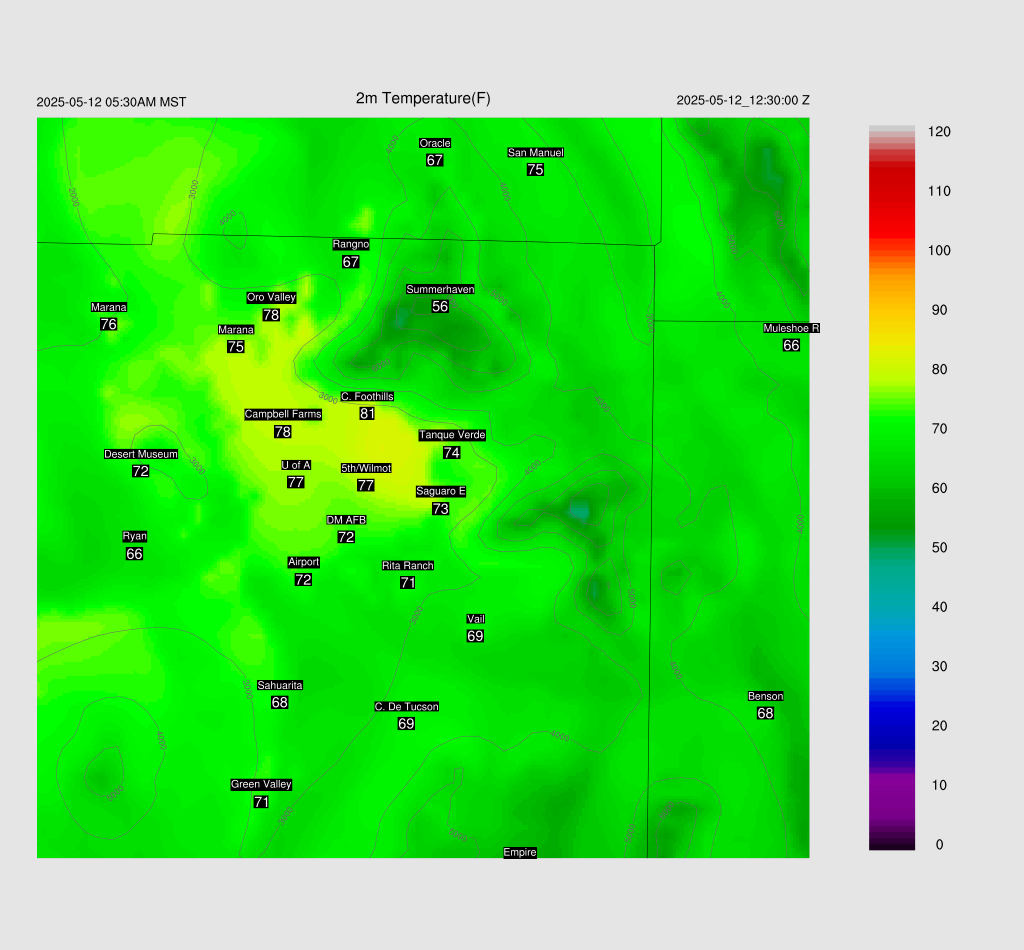Select the "U of A" station label
1024x950 pixels.
(296, 465)
